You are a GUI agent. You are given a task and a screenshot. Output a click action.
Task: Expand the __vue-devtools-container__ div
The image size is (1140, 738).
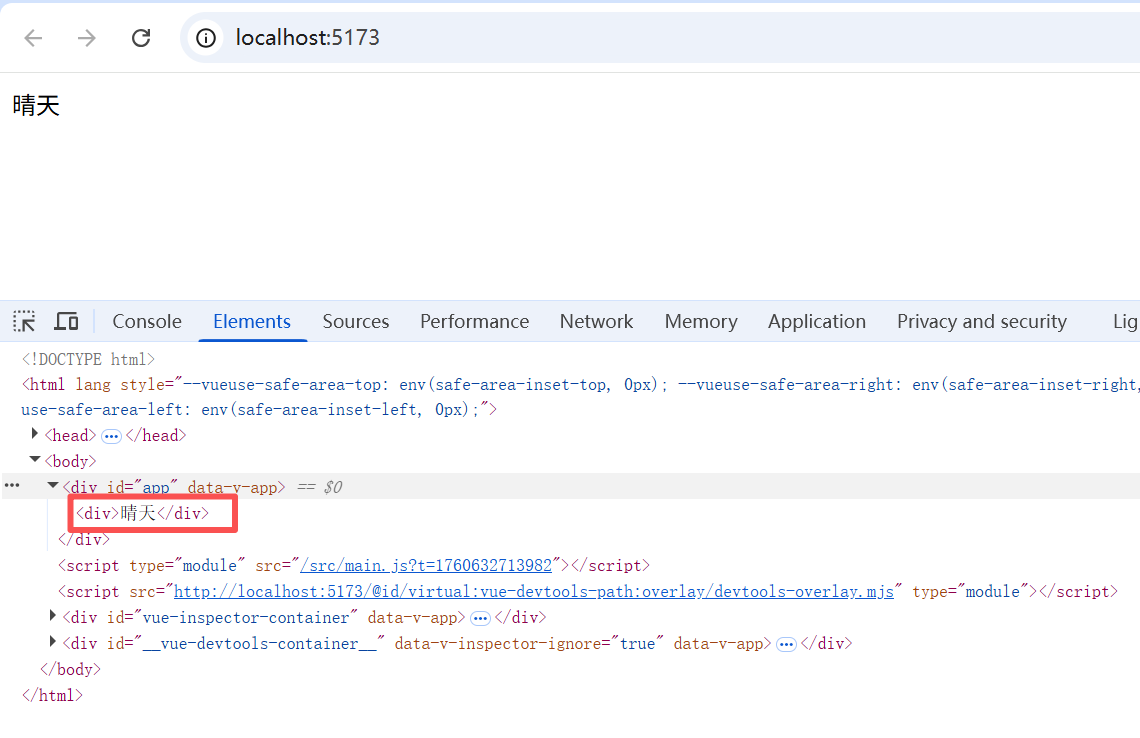(x=52, y=642)
